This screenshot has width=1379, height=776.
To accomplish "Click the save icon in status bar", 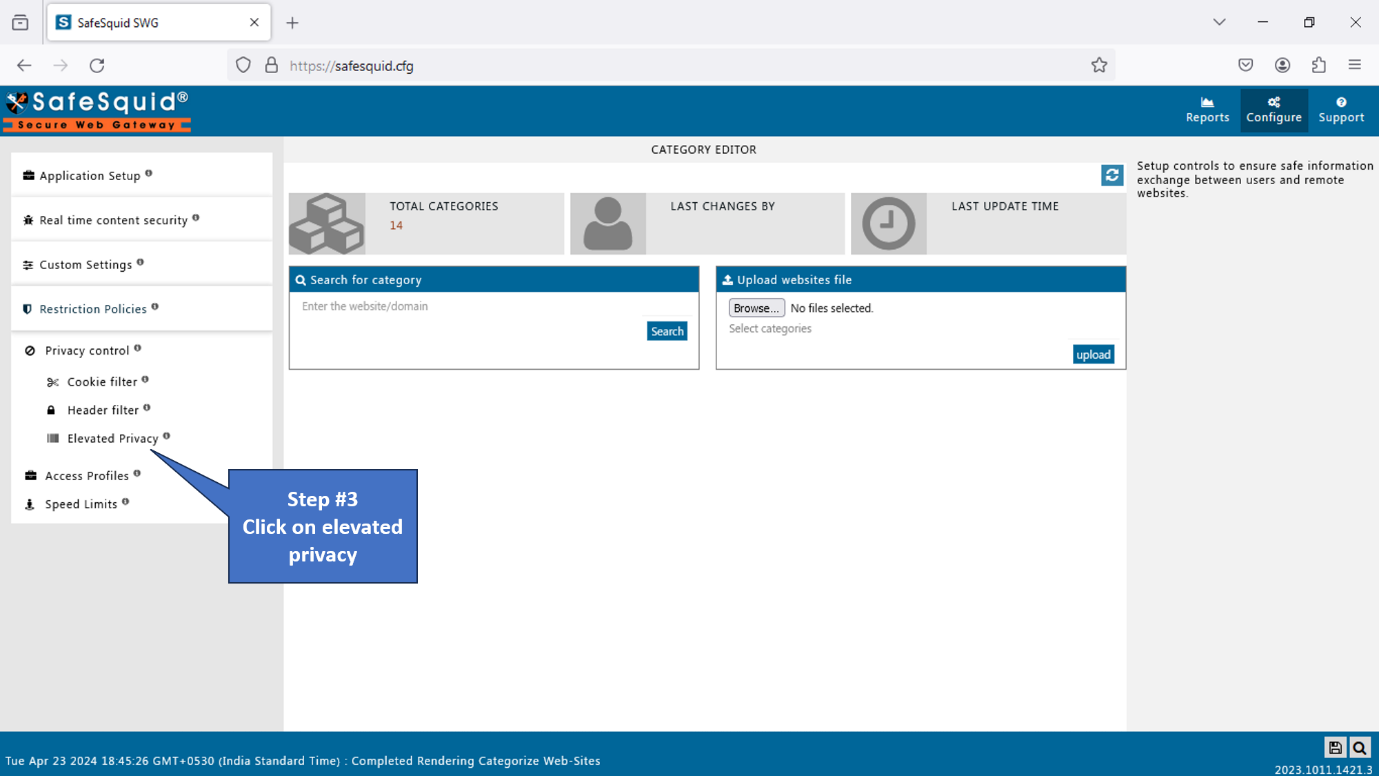I will pos(1335,747).
